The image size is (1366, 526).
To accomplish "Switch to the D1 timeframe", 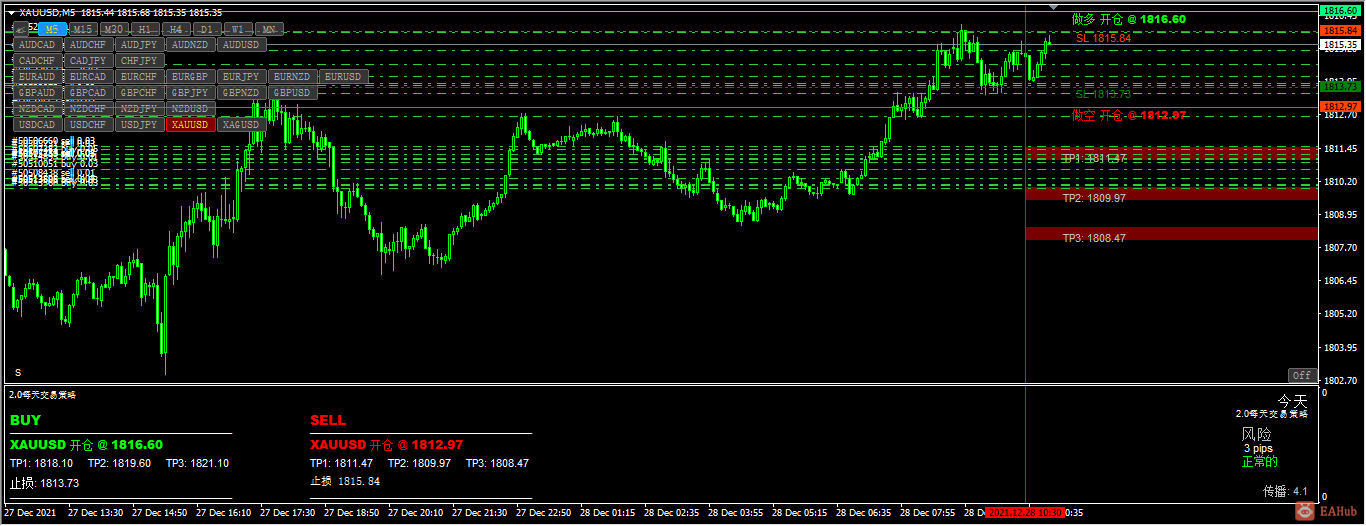I will 206,28.
